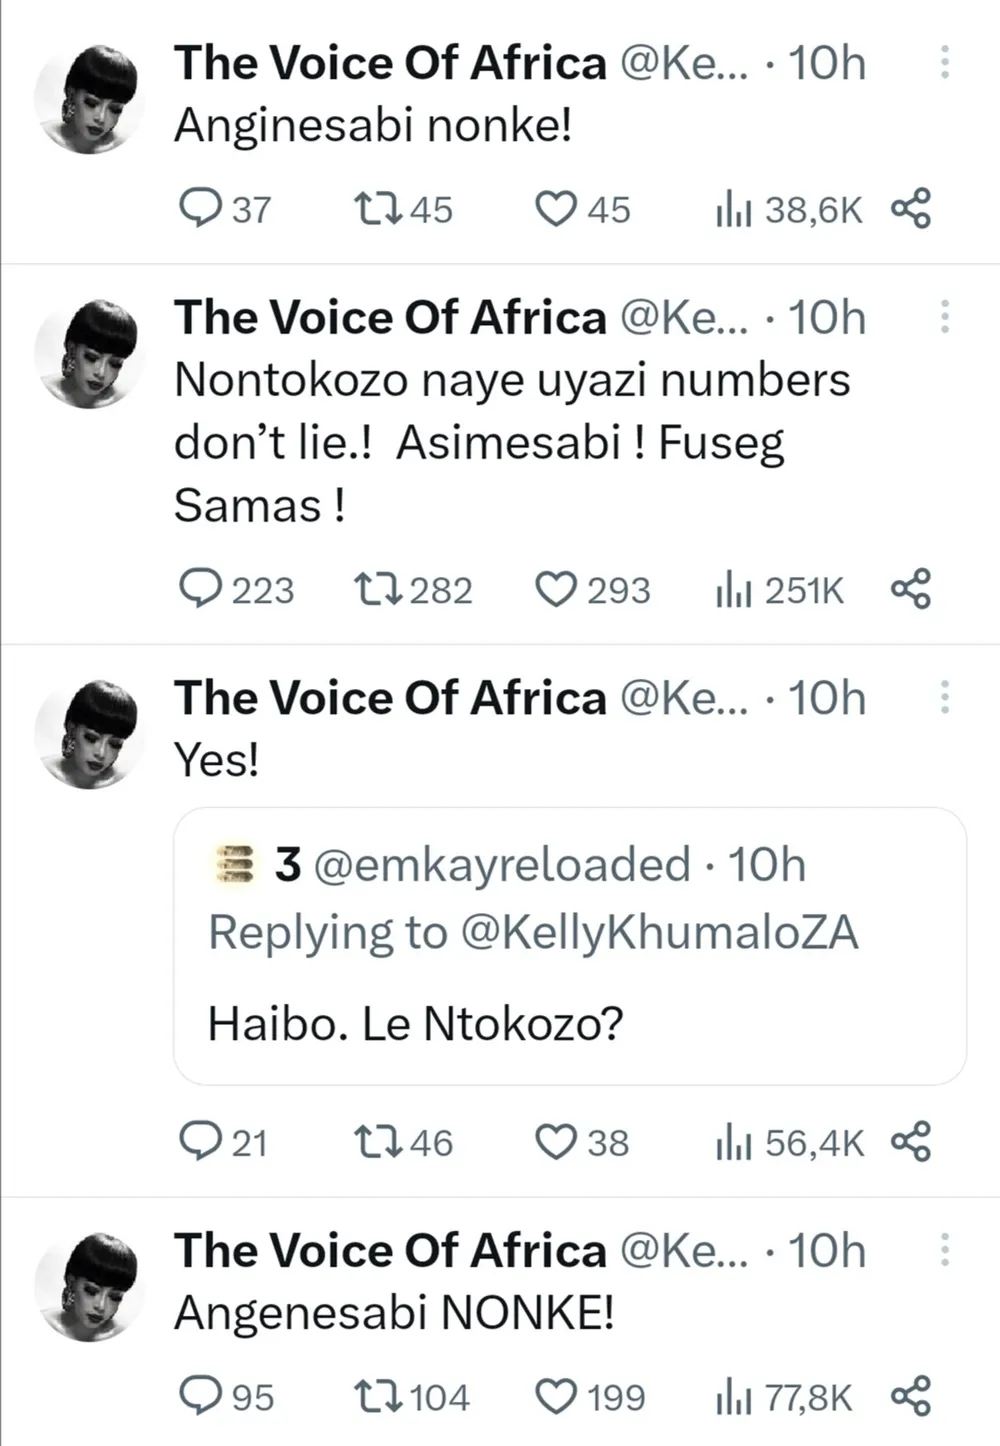The width and height of the screenshot is (1000, 1446).
Task: Like the "Anginesabi nonke!" tweet
Action: 556,209
